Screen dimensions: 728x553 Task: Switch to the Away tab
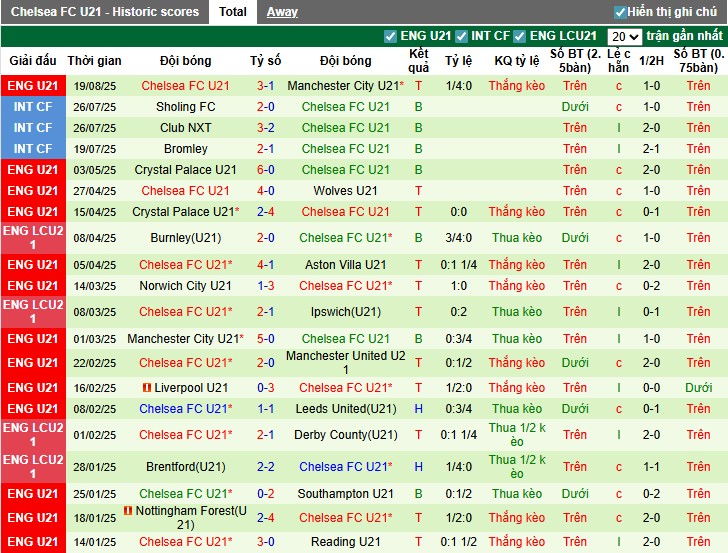point(282,12)
